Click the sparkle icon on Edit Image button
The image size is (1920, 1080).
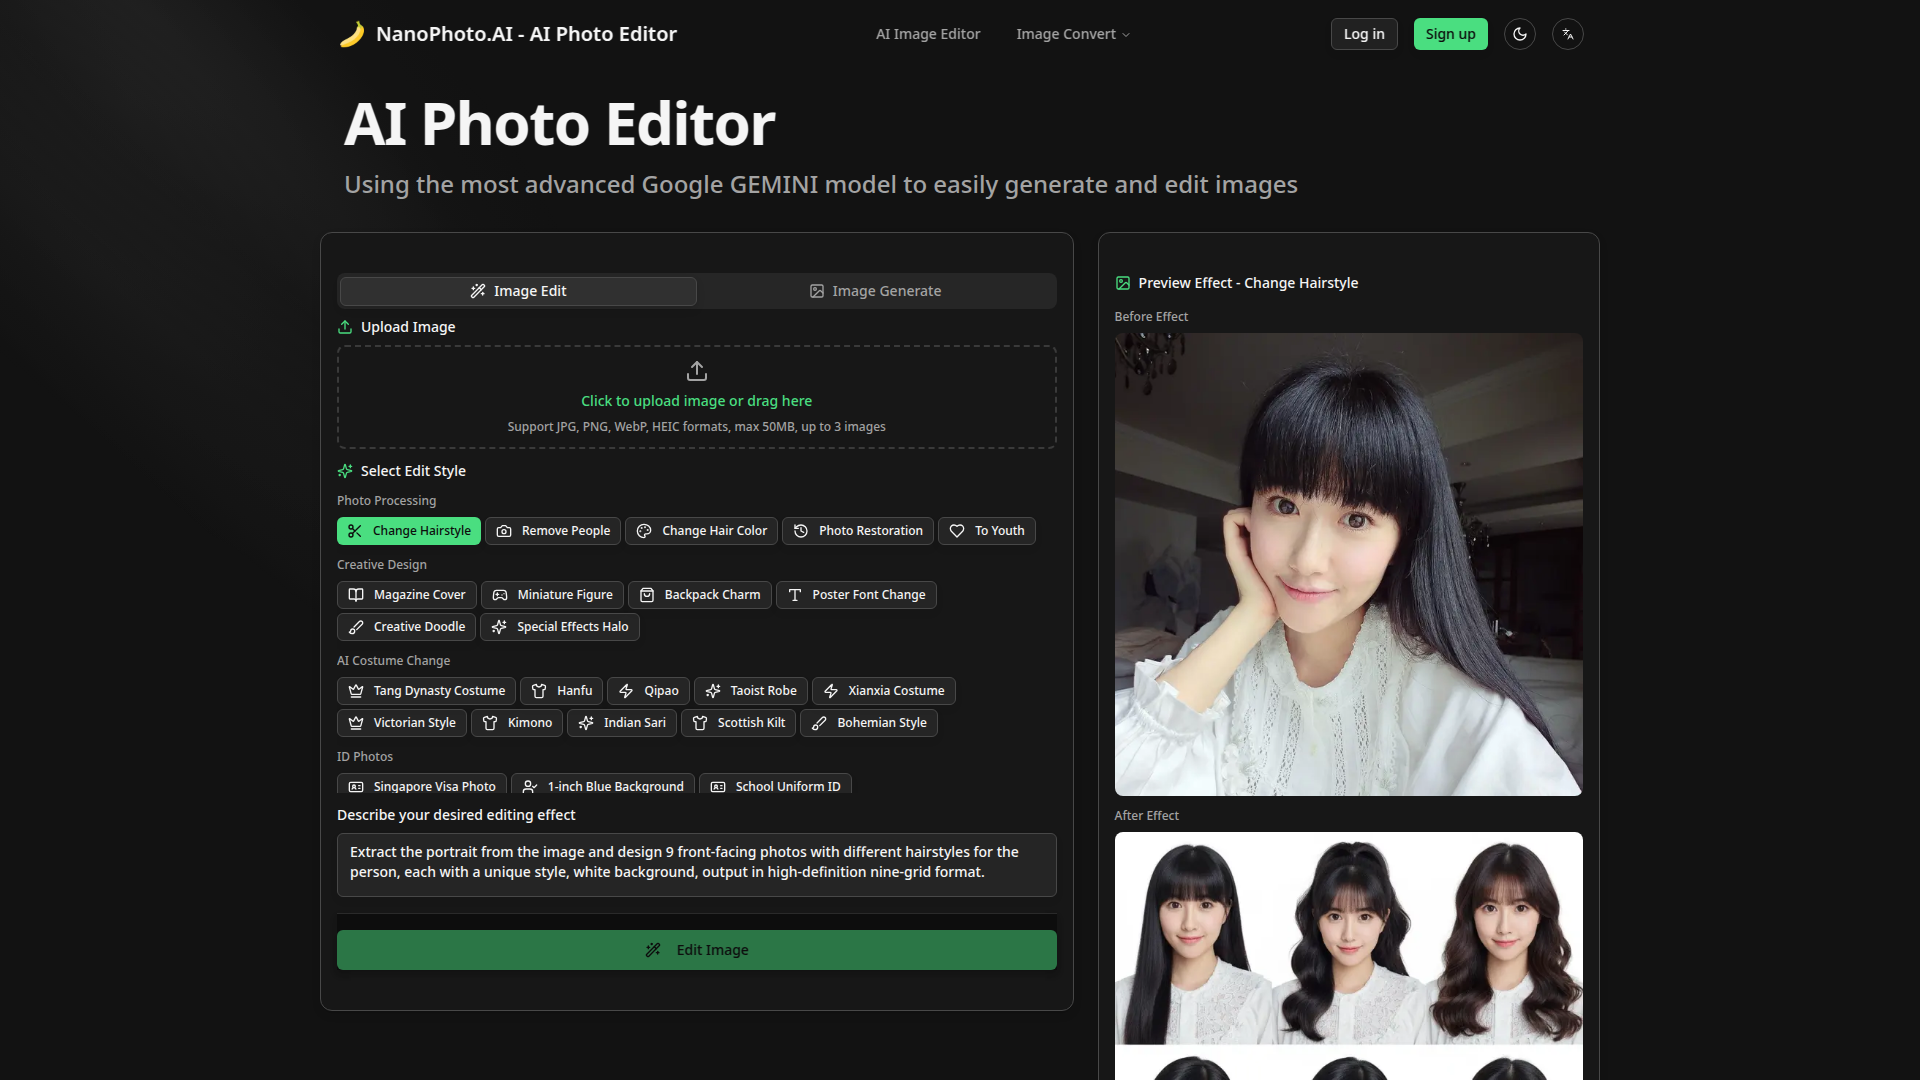(x=653, y=949)
